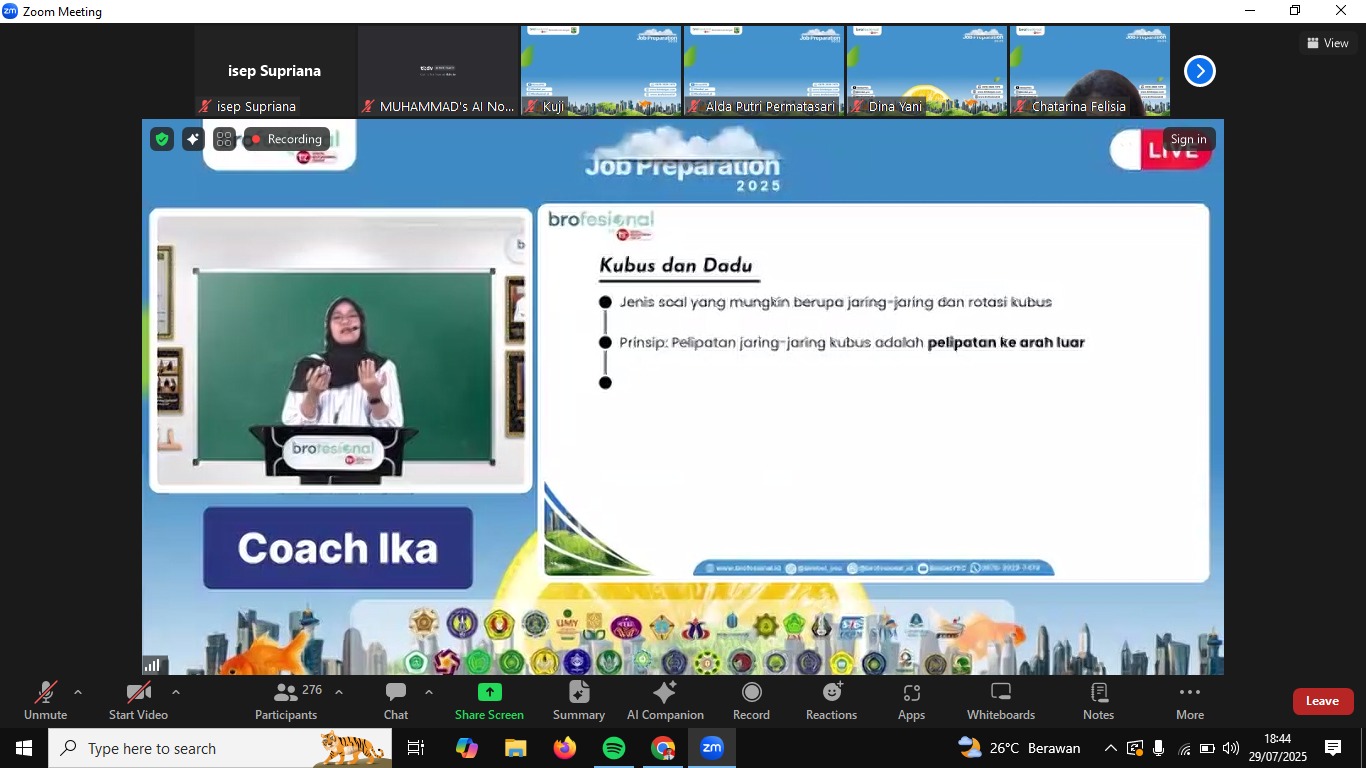Show next participants with right arrow
The height and width of the screenshot is (768, 1366).
(x=1199, y=71)
